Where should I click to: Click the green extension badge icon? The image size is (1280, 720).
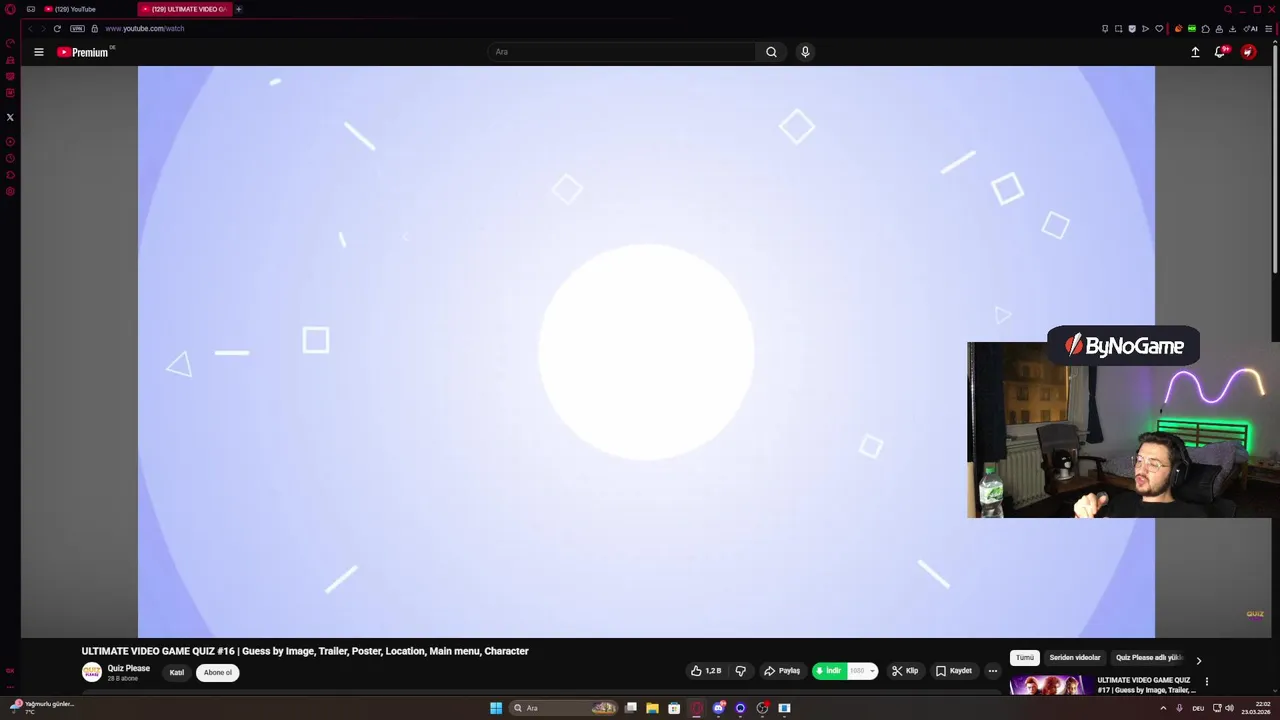click(1192, 28)
